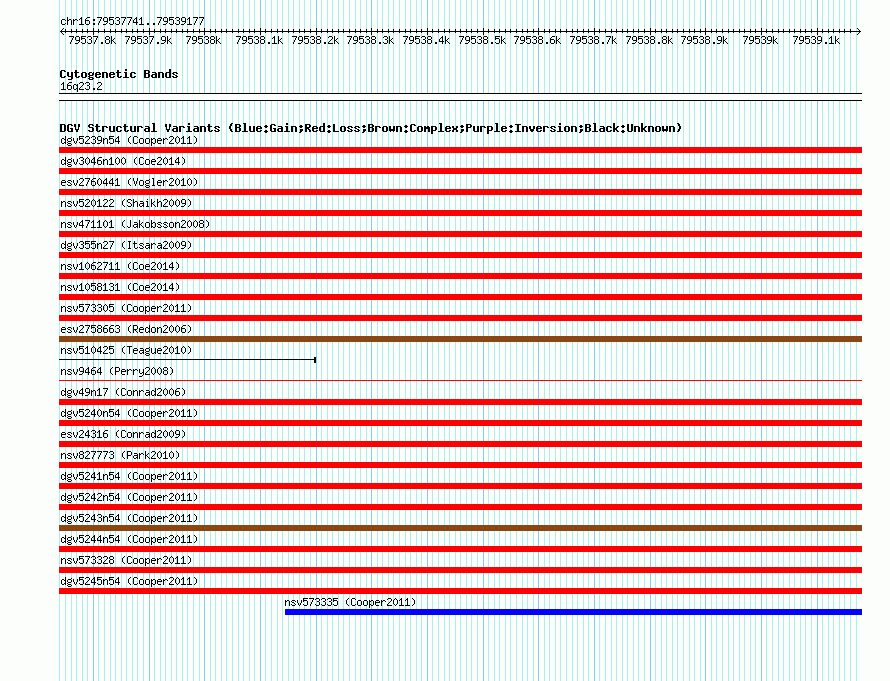The image size is (890, 681).
Task: Click the nsv573335 (Cooper2011) label
Action: click(x=350, y=602)
